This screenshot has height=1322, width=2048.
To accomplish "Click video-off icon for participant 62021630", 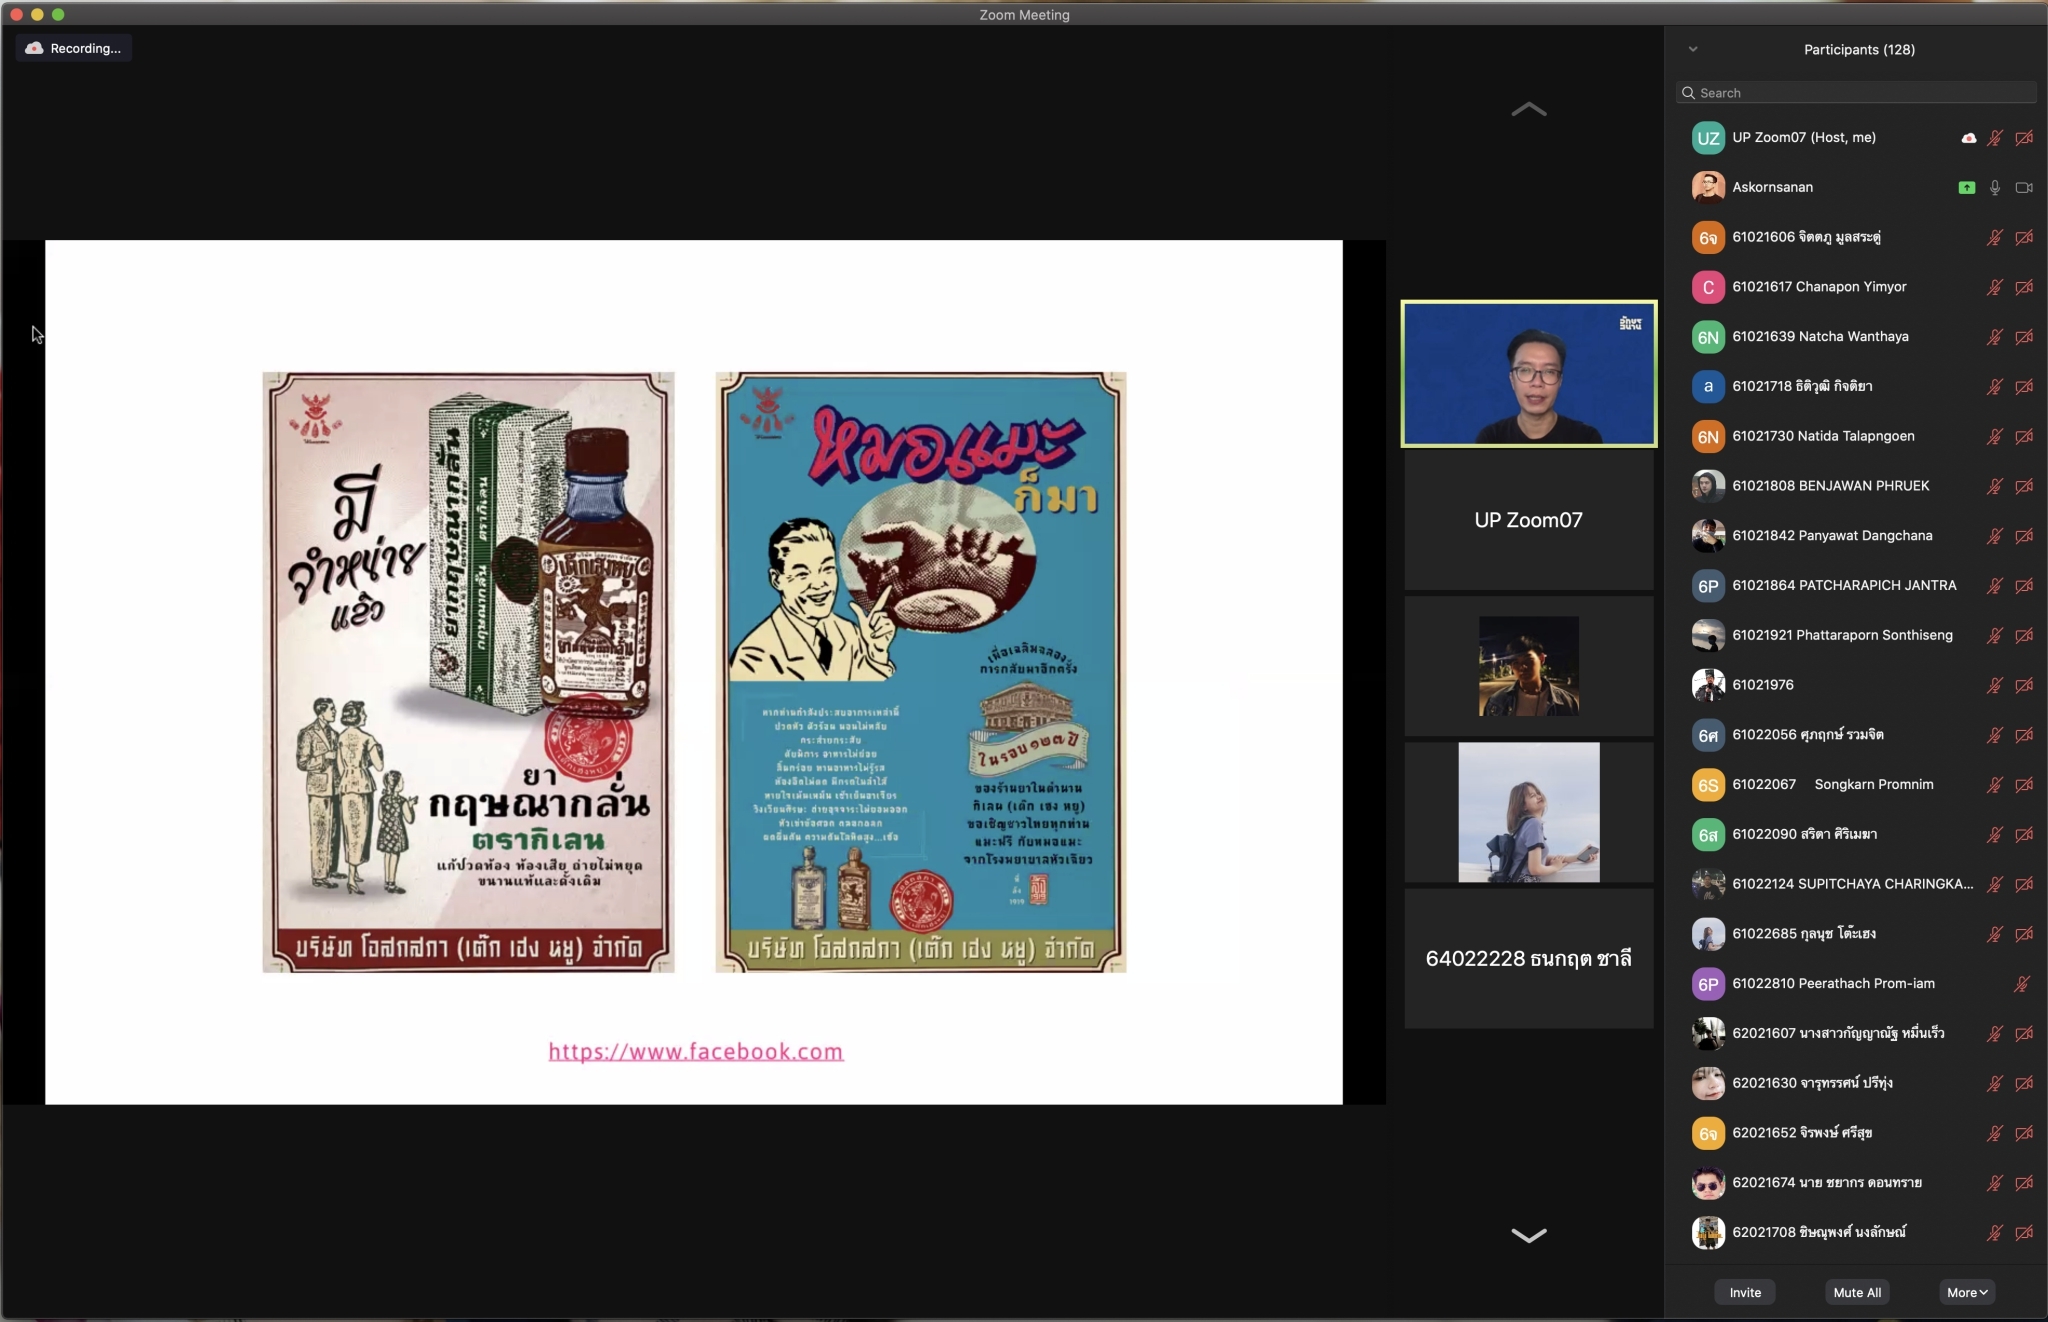I will click(2024, 1083).
